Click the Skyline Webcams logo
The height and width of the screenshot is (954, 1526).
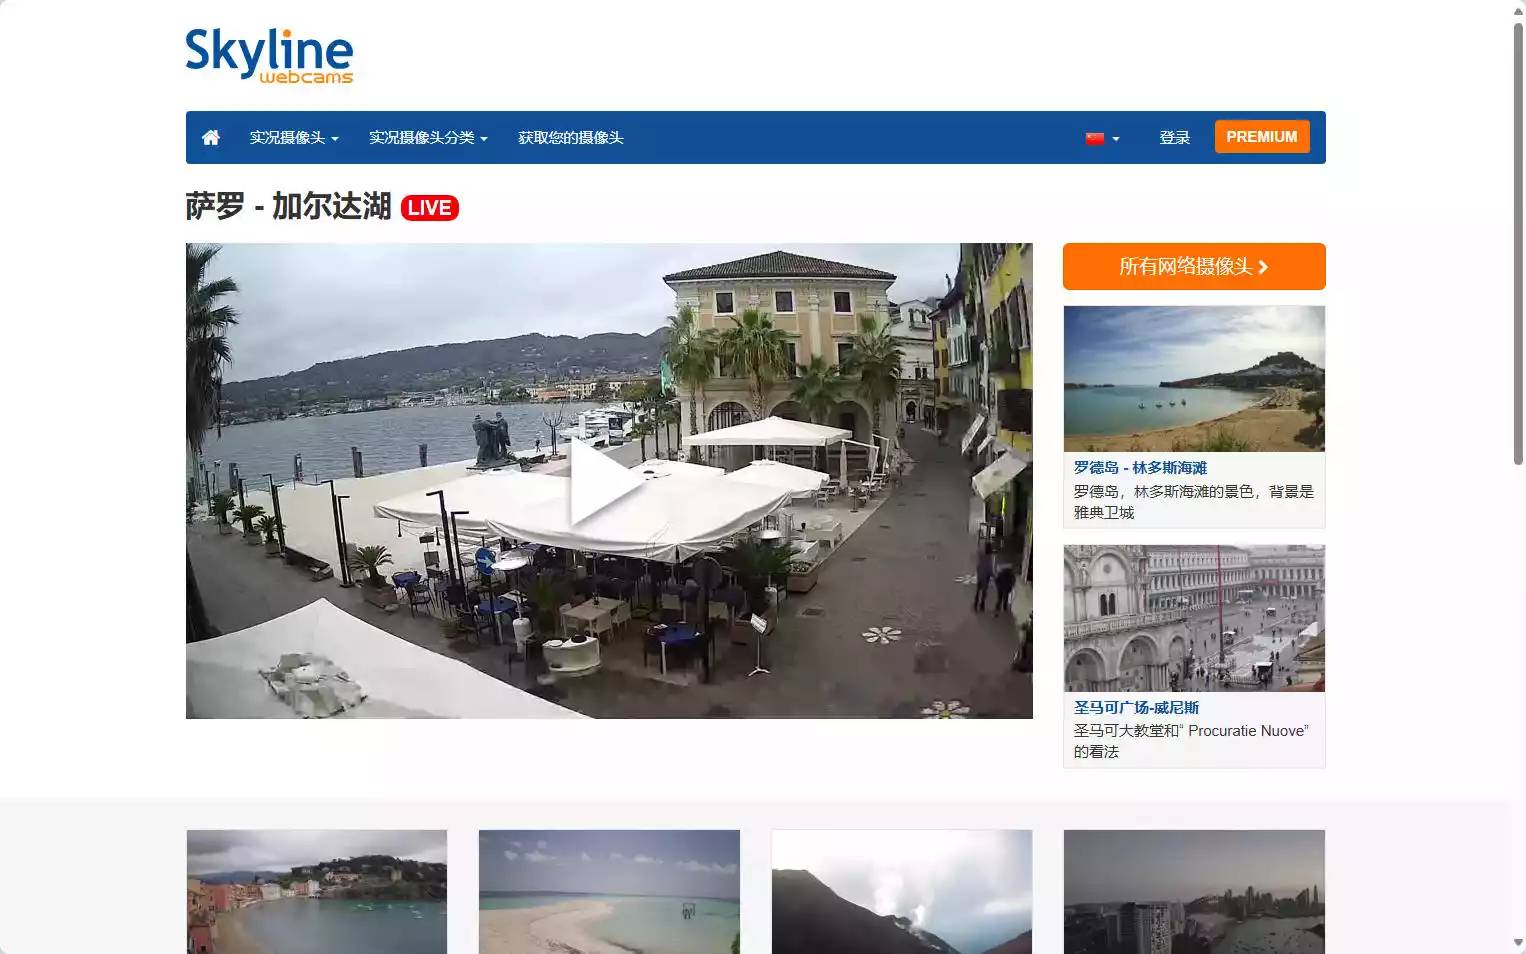pyautogui.click(x=268, y=55)
